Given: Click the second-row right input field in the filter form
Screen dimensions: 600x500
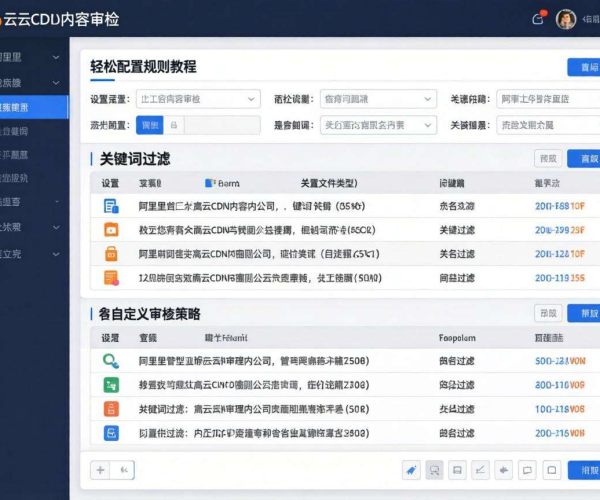Looking at the screenshot, I should tap(548, 125).
